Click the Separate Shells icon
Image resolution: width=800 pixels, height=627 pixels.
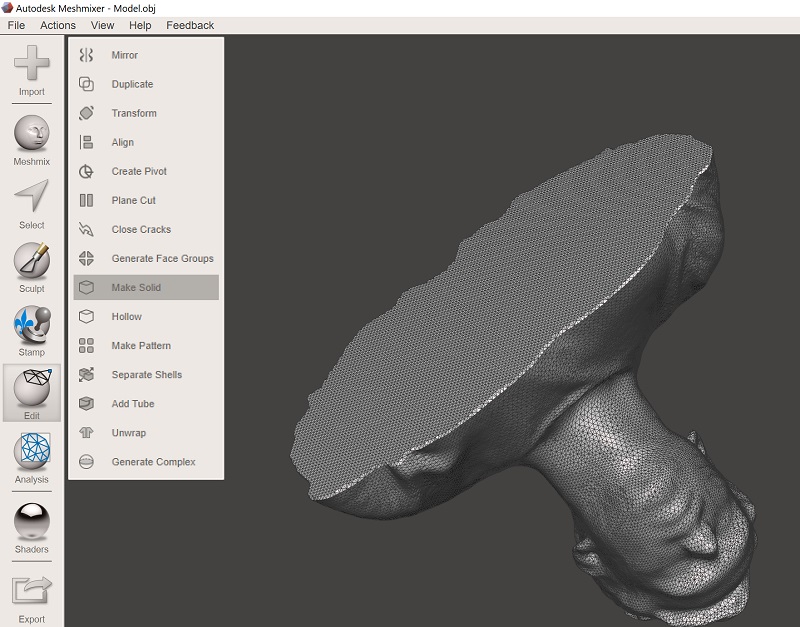pos(86,374)
